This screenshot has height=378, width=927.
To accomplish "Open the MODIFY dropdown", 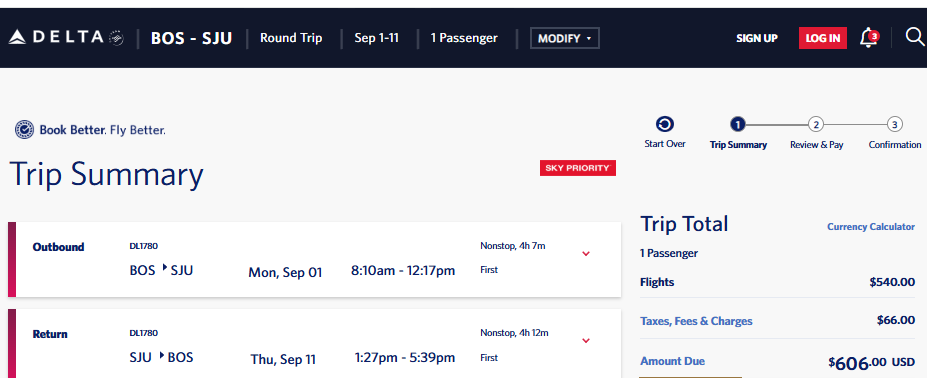I will pos(565,38).
